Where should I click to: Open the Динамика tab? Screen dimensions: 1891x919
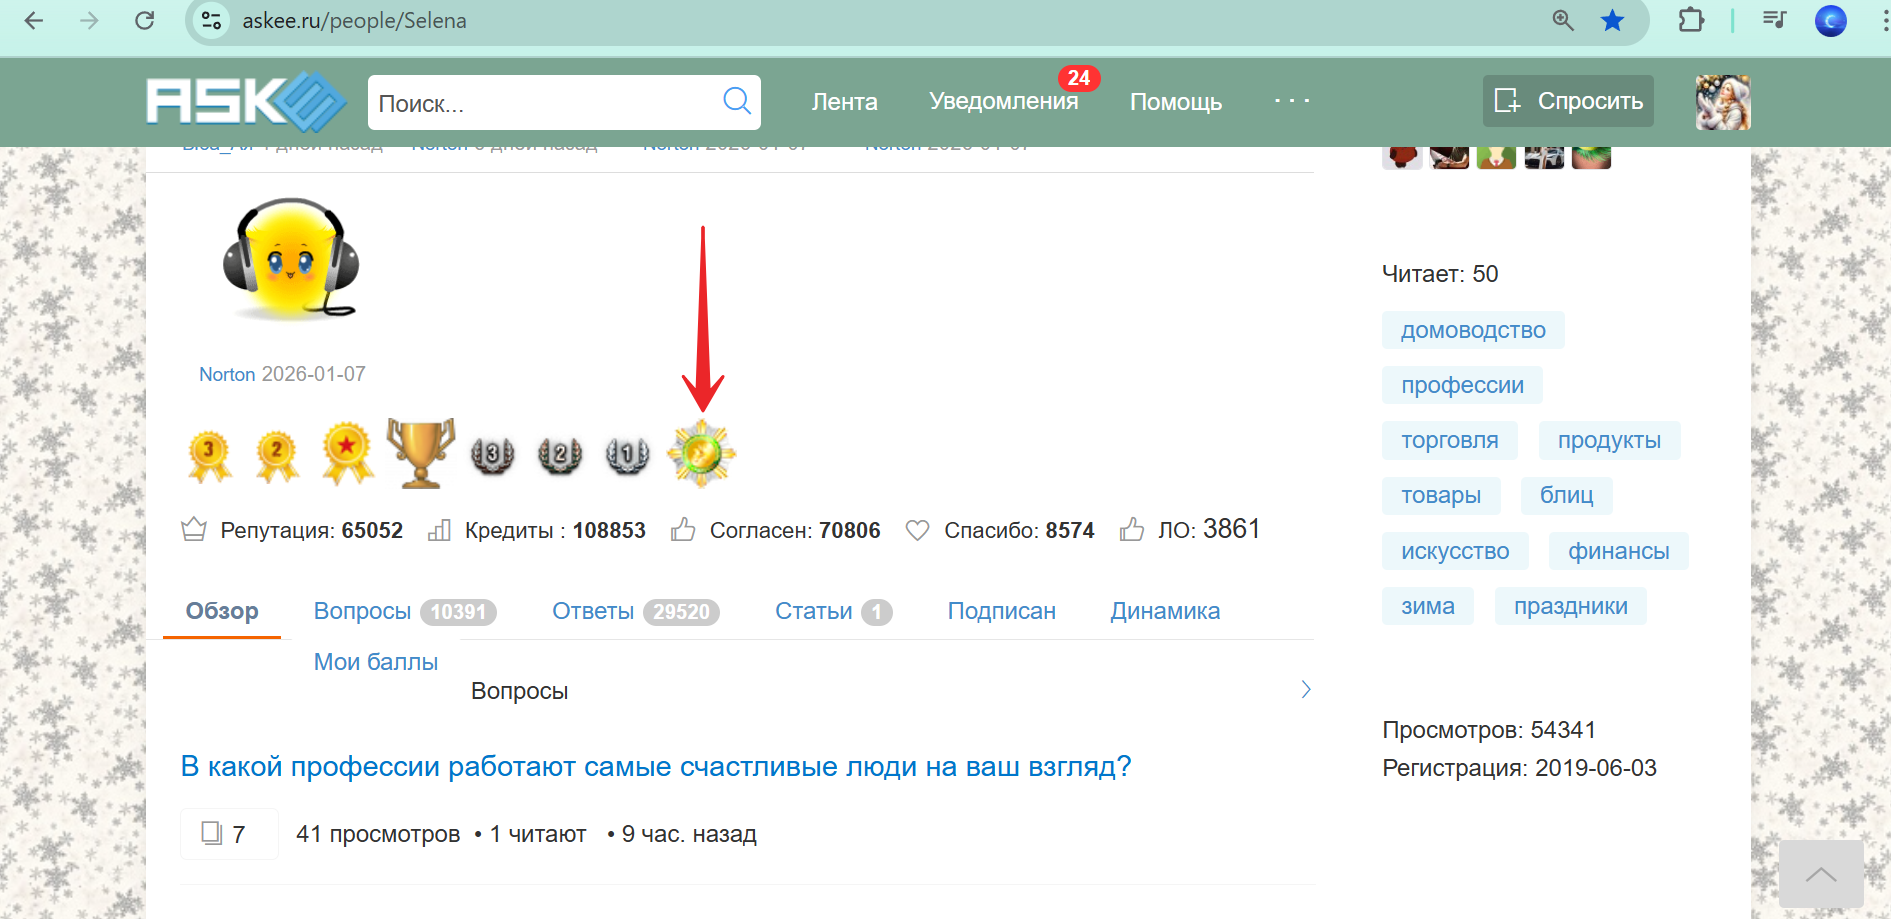tap(1164, 611)
